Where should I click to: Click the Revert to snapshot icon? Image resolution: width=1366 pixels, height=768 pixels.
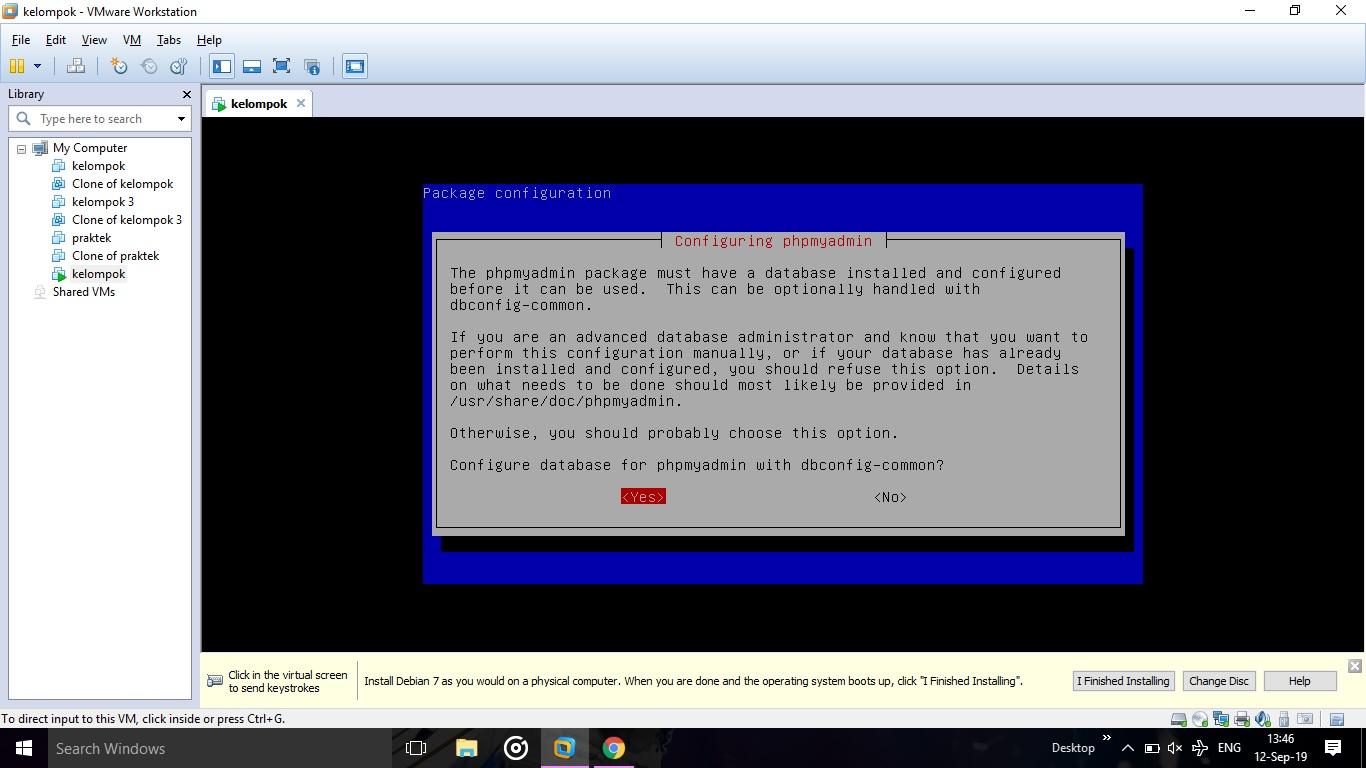149,66
